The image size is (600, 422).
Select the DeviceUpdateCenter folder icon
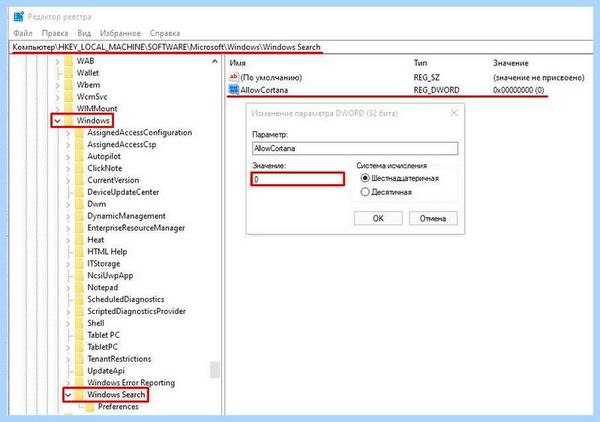79,192
